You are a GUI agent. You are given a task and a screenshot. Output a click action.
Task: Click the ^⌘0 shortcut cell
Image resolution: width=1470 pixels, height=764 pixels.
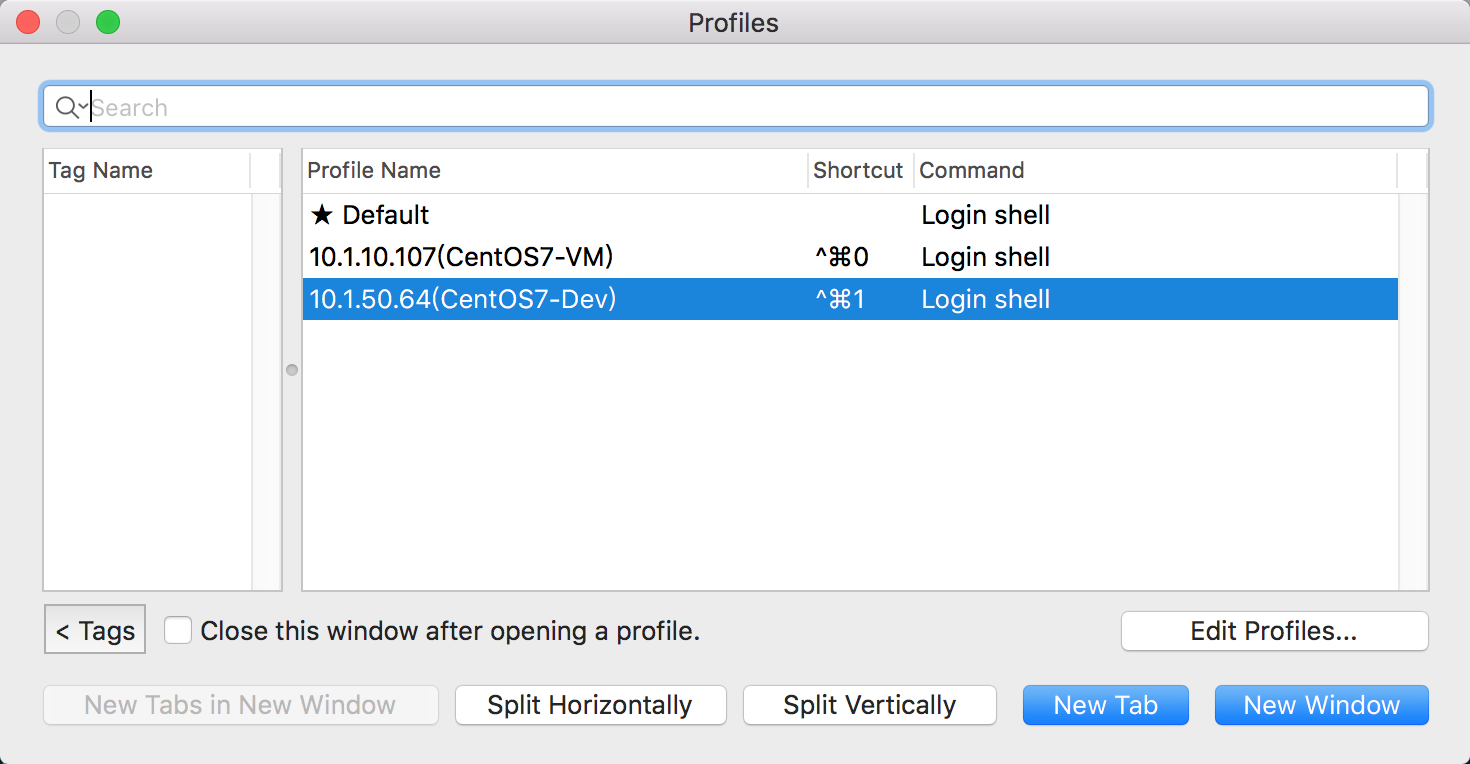click(x=842, y=257)
